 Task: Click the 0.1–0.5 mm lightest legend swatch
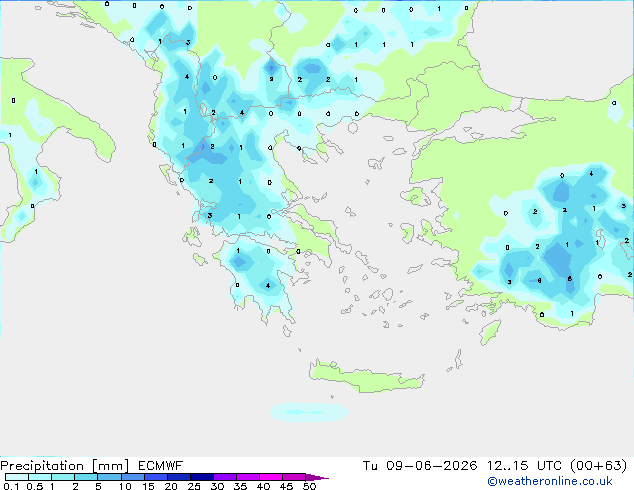click(17, 477)
